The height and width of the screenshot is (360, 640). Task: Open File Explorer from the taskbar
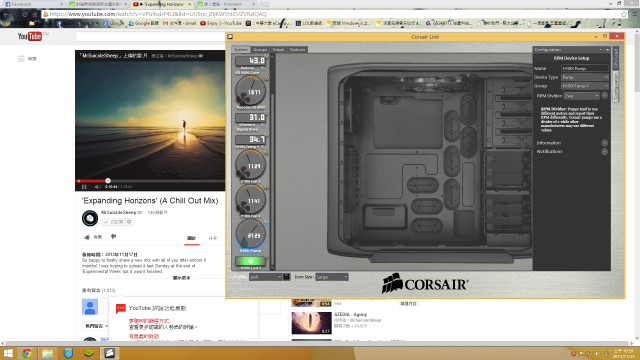tap(47, 353)
